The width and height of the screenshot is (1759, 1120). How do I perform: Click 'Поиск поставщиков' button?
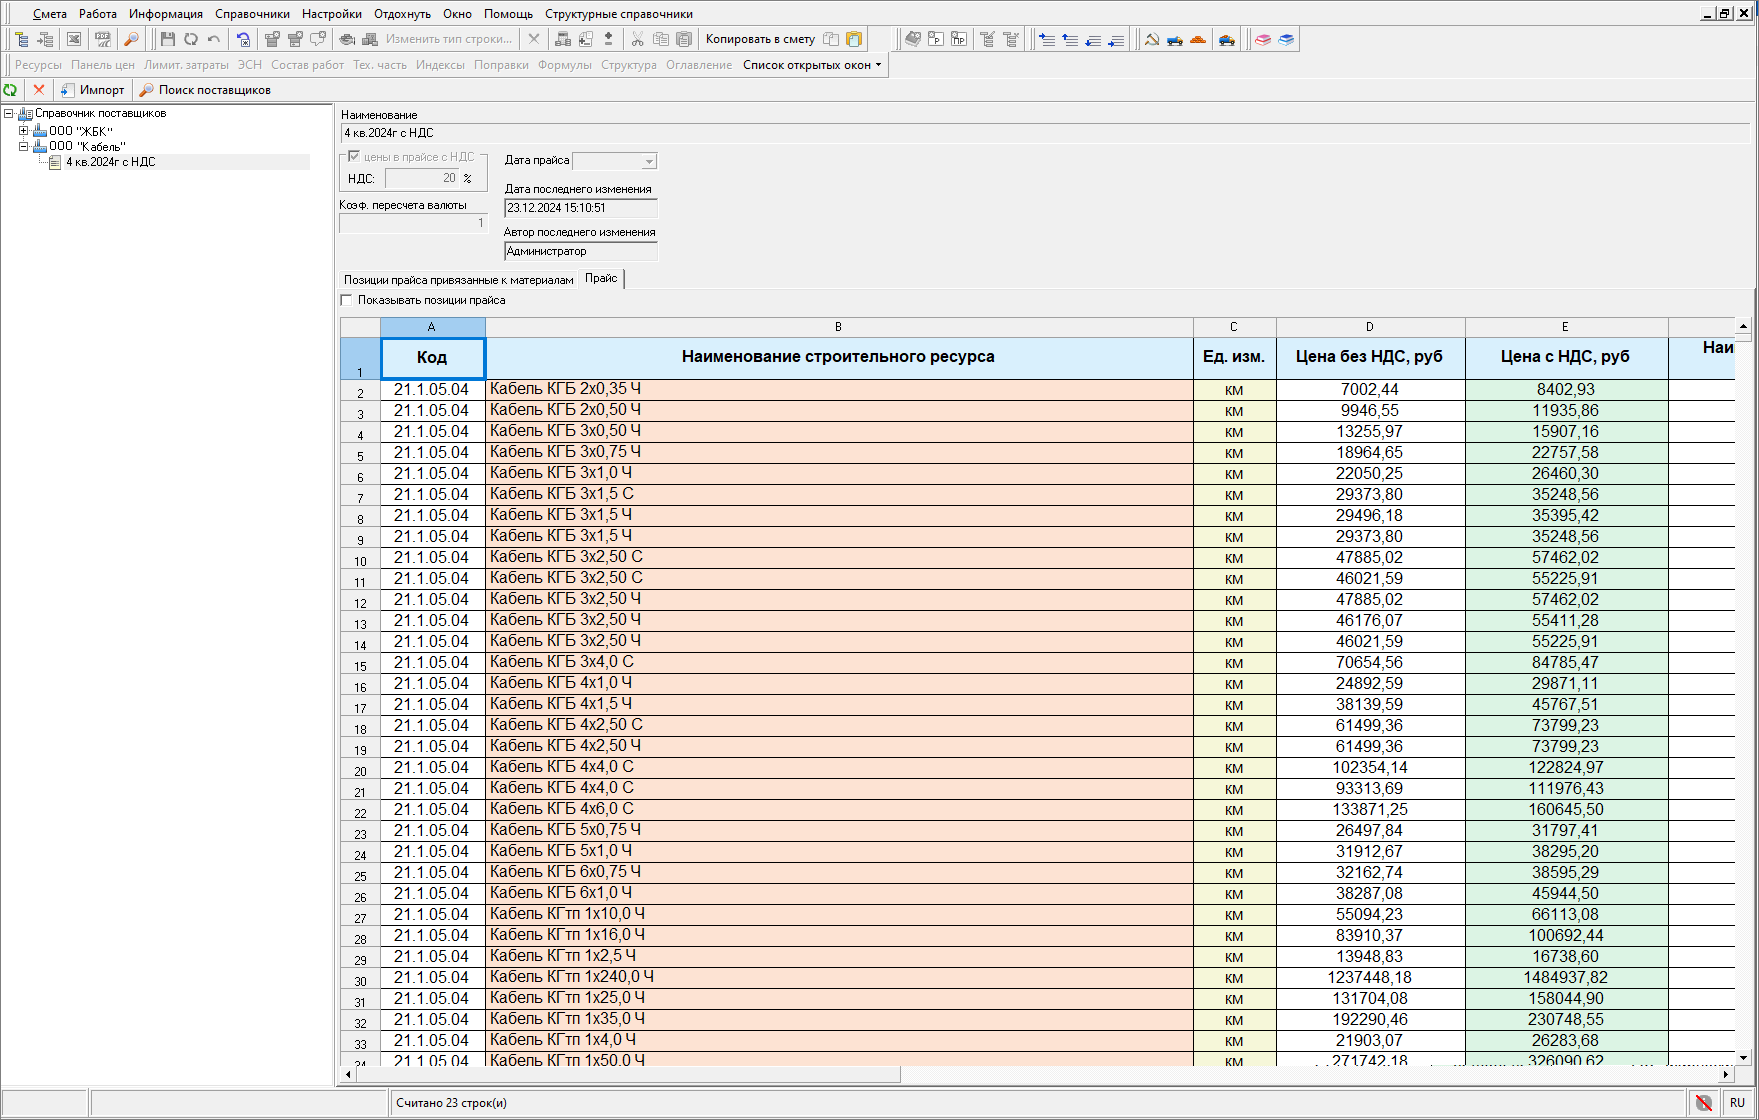click(x=205, y=90)
